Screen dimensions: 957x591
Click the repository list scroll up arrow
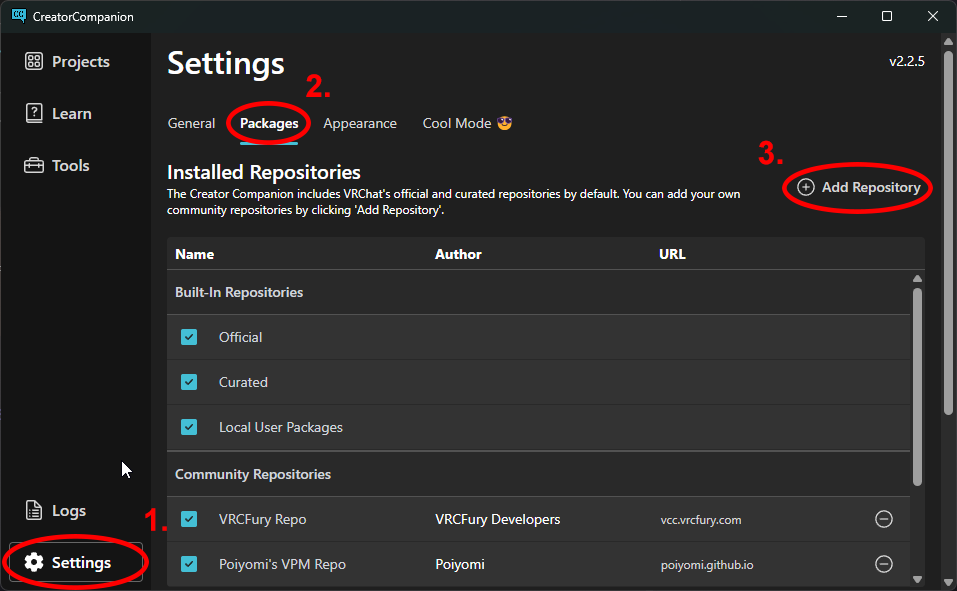click(x=917, y=279)
